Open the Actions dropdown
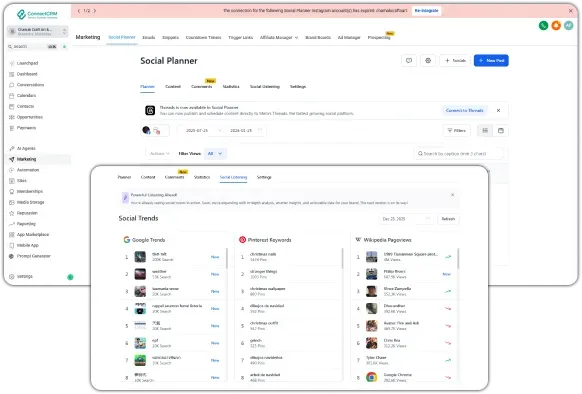Screen dimensions: 582x394 tap(159, 153)
